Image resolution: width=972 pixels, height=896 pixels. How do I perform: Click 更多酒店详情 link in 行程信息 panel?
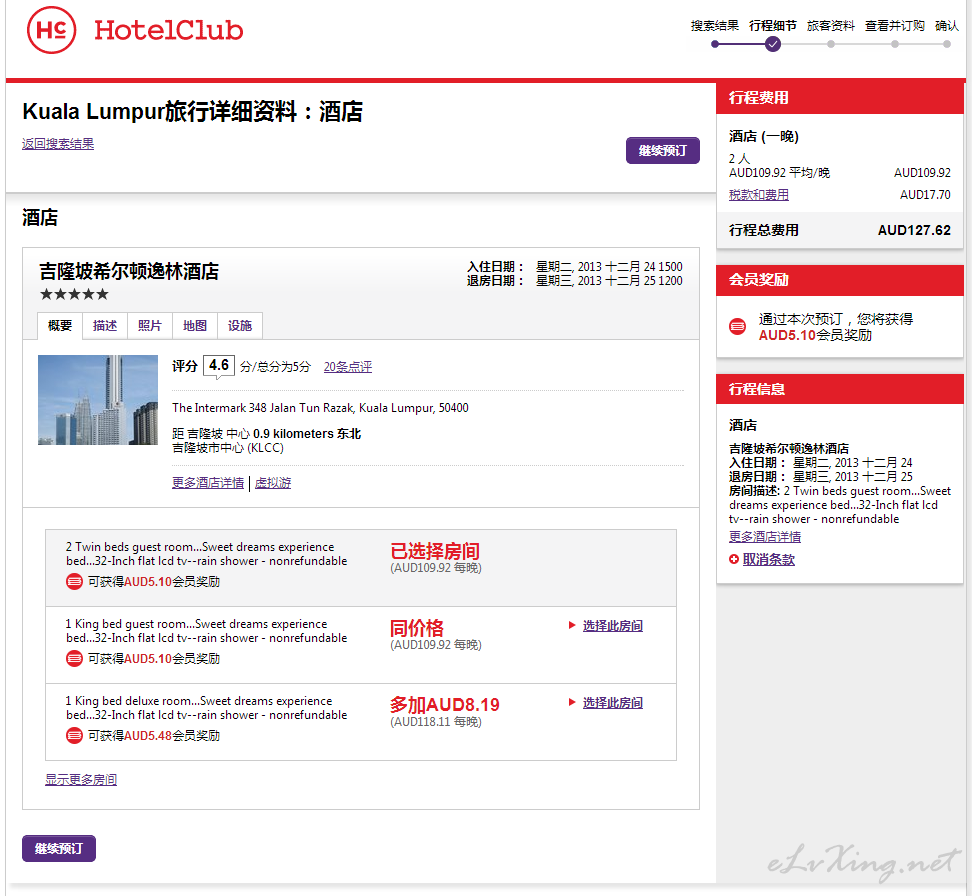765,536
